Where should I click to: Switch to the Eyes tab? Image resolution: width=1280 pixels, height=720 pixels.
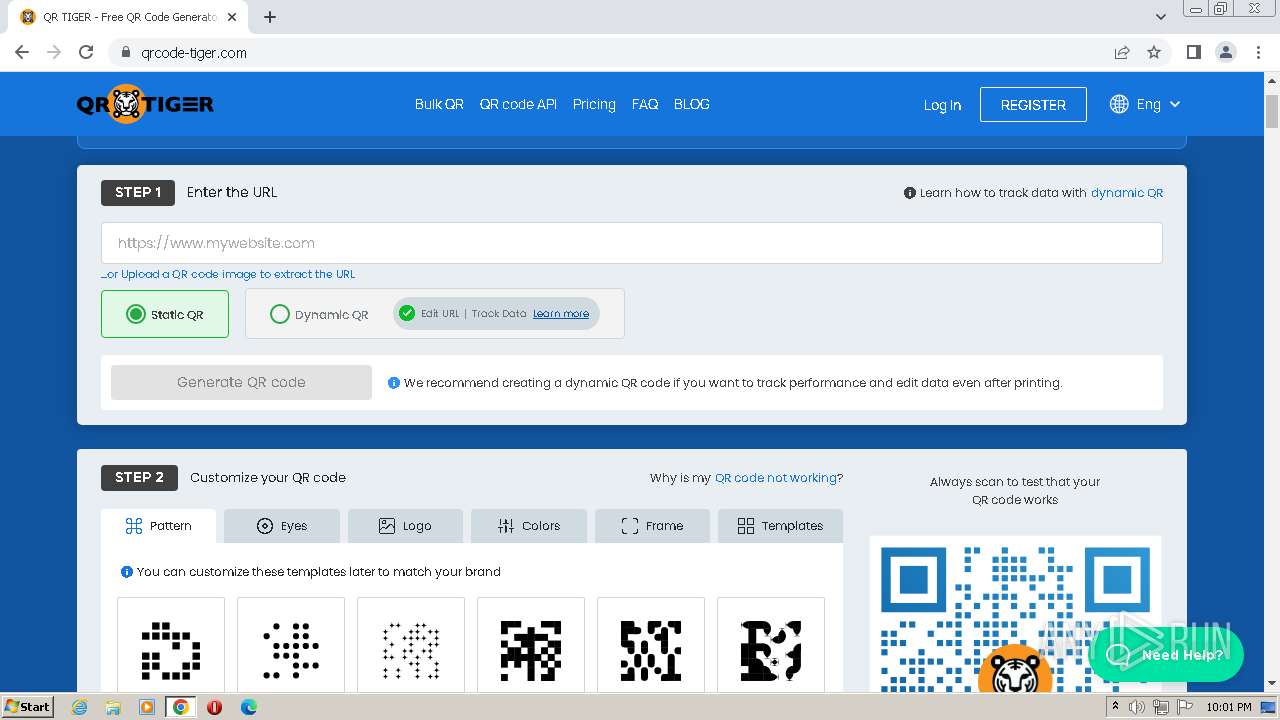point(282,526)
